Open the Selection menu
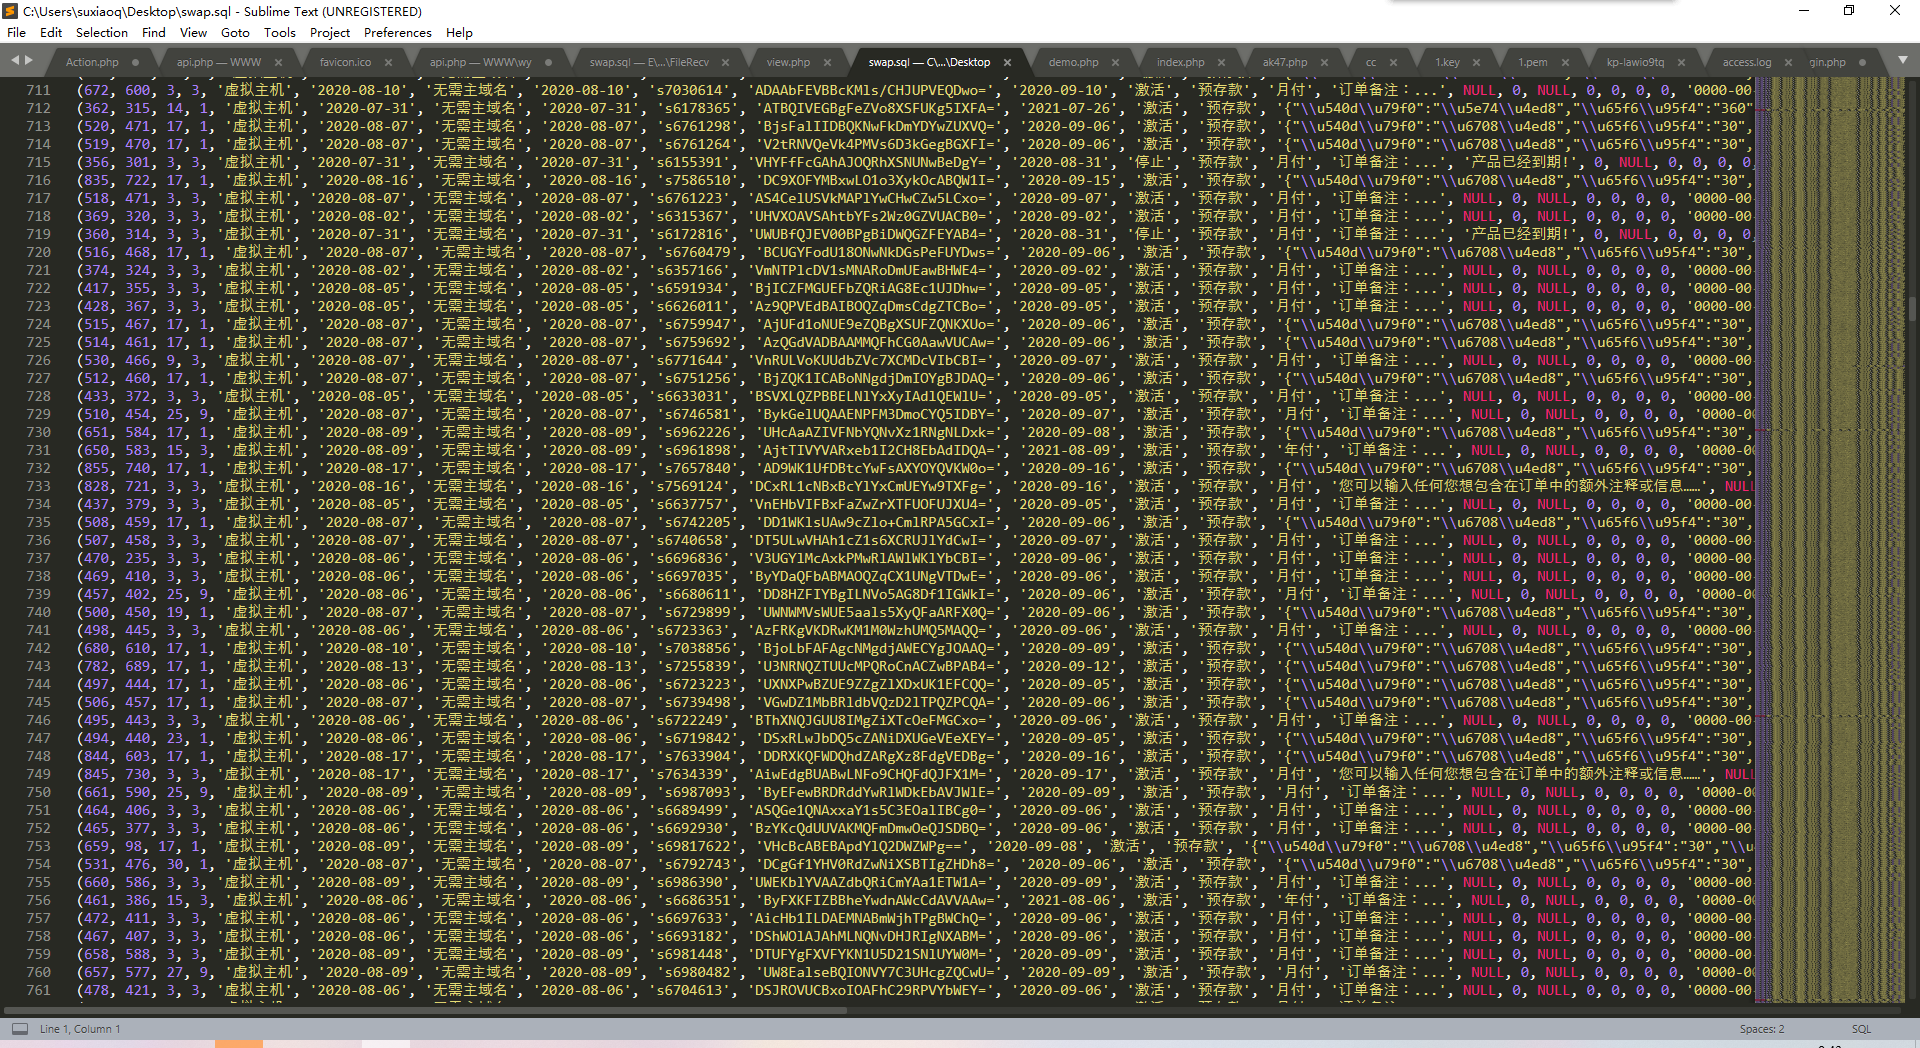 tap(101, 32)
